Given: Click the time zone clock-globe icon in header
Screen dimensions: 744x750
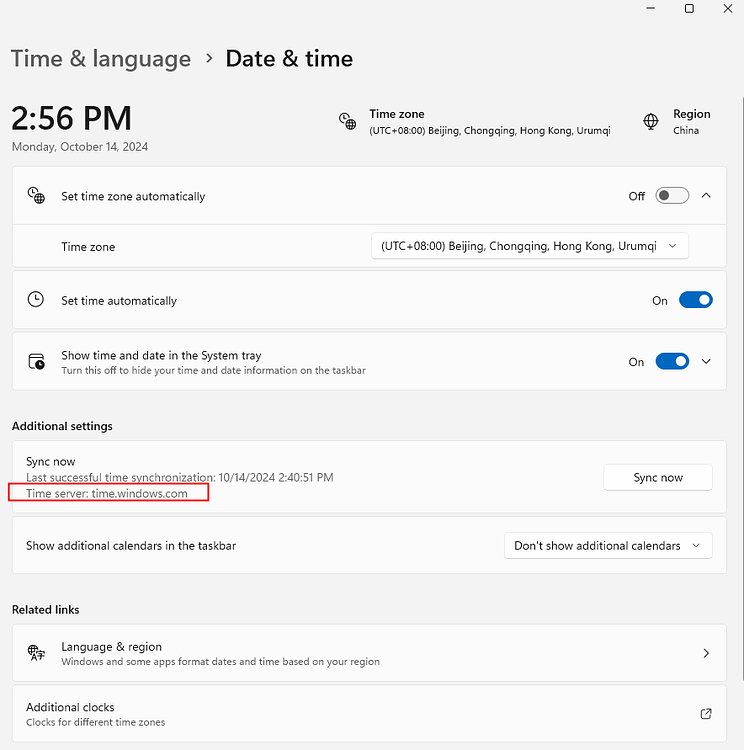Looking at the screenshot, I should pos(347,122).
